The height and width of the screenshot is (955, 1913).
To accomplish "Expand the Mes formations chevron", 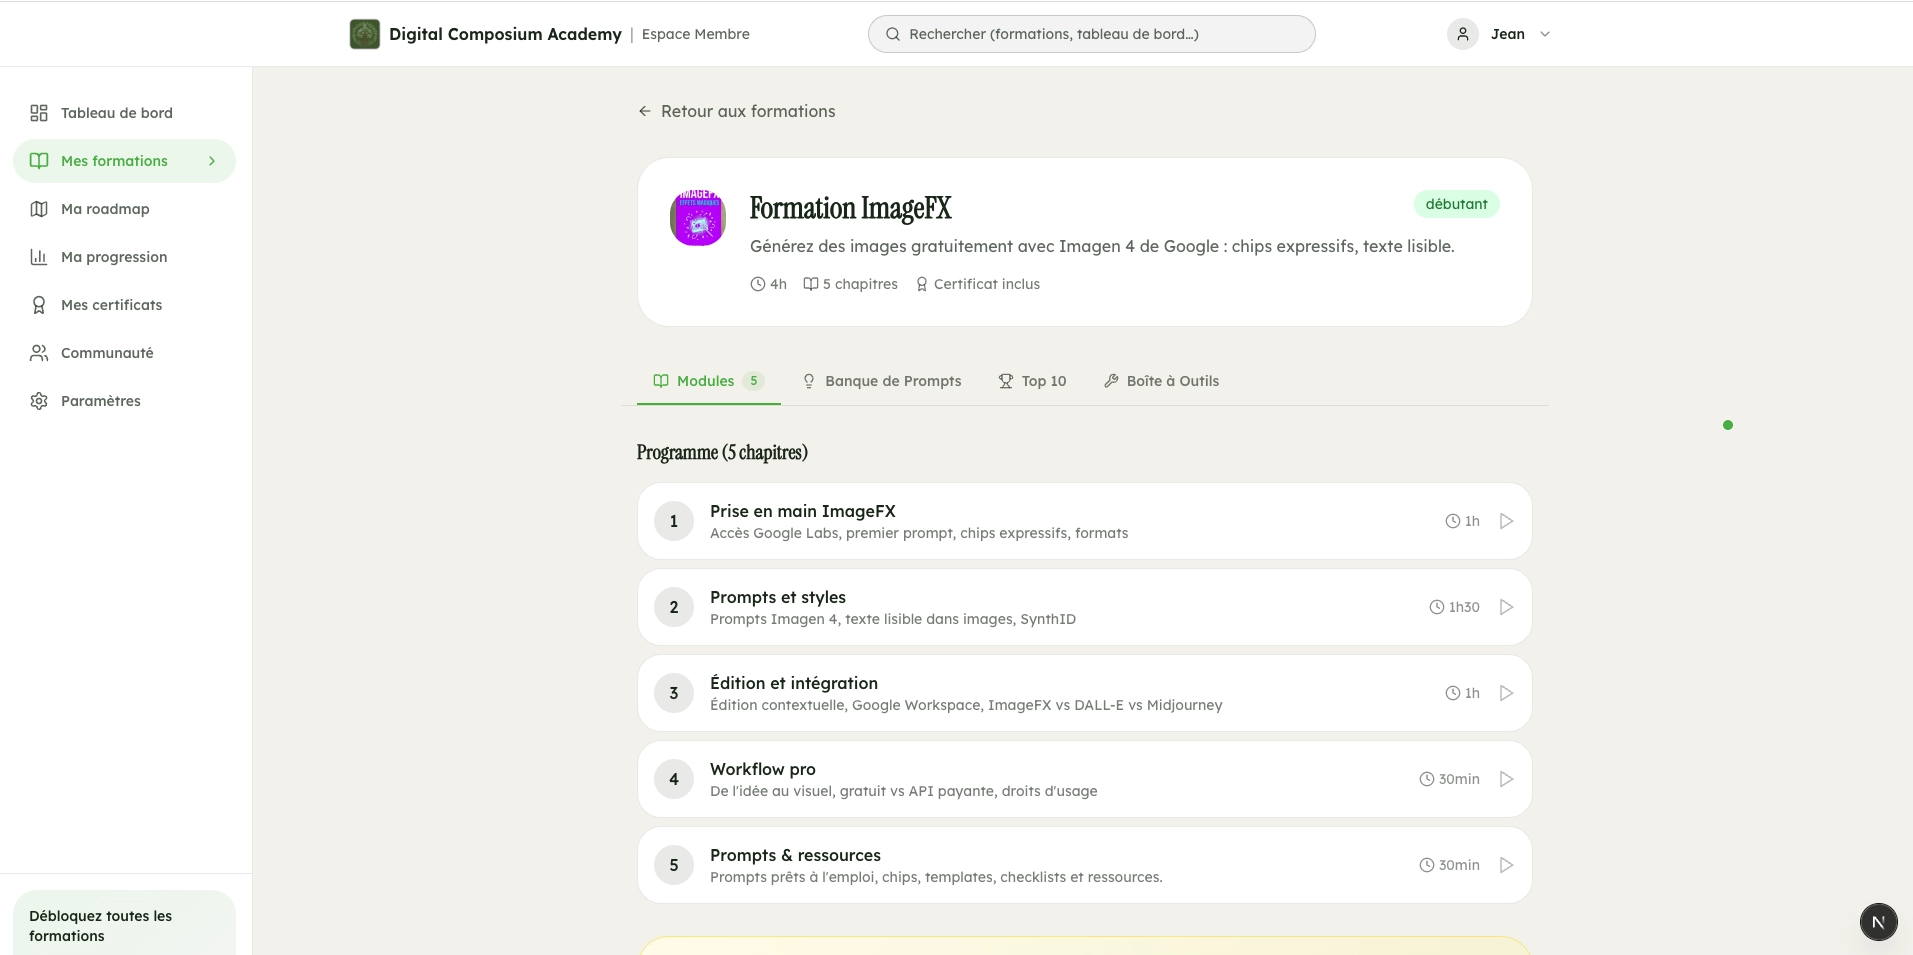I will [211, 160].
